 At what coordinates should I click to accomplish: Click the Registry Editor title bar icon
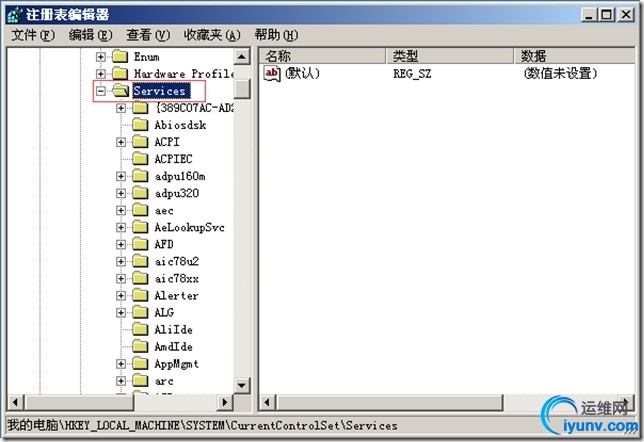click(x=15, y=15)
